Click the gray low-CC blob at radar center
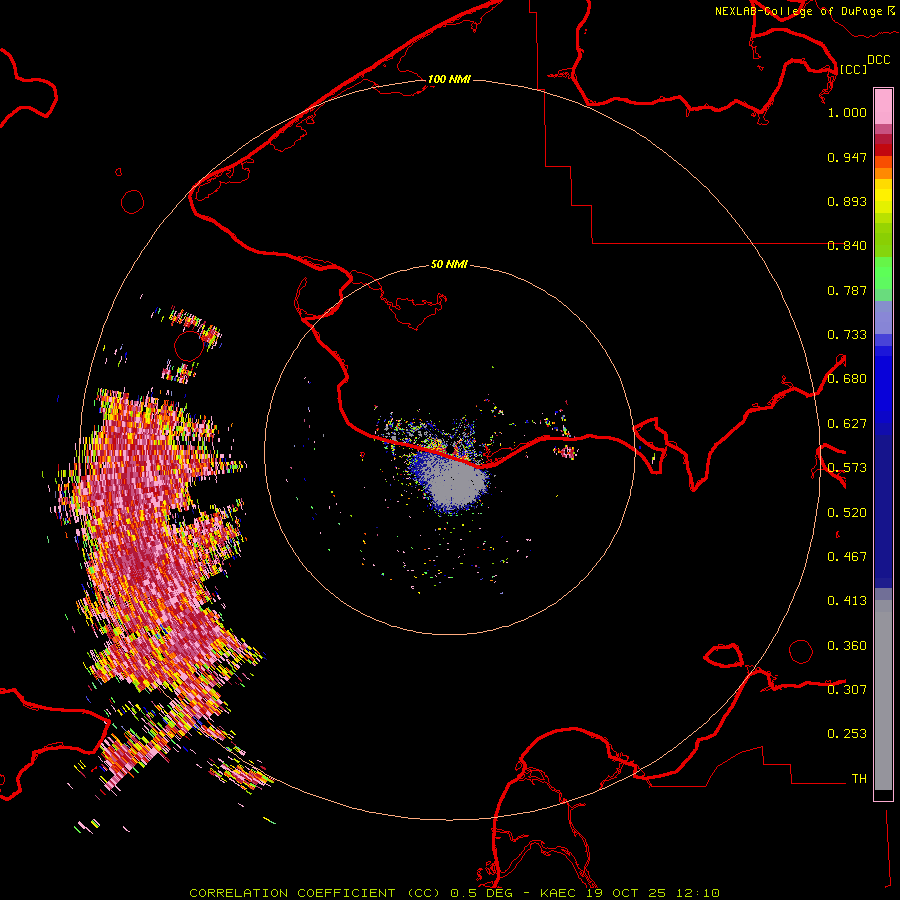This screenshot has width=900, height=900. (x=458, y=485)
